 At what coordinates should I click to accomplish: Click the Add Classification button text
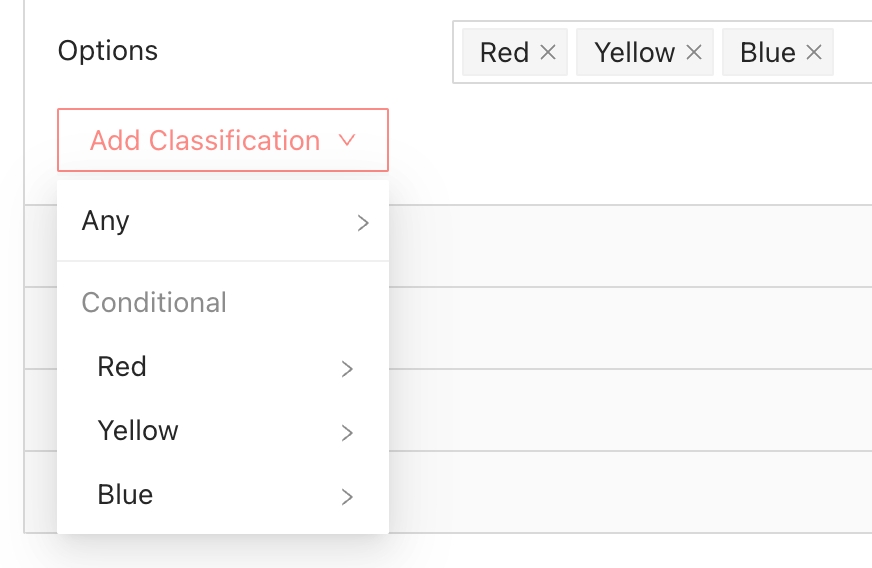click(205, 140)
